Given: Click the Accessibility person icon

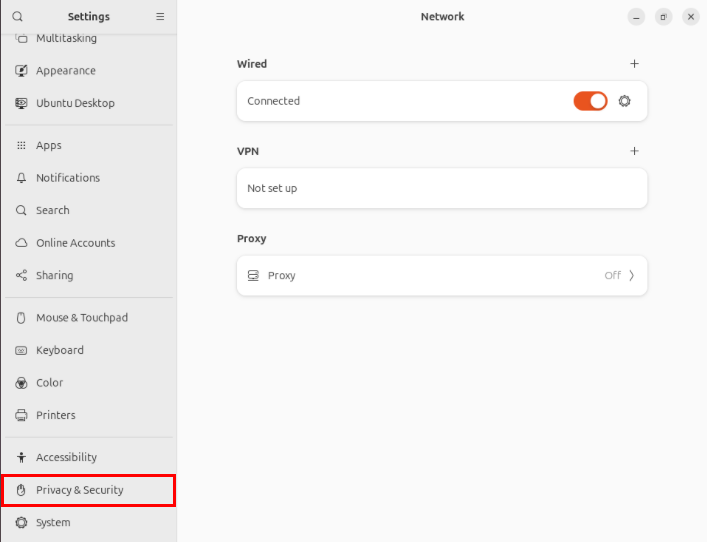Looking at the screenshot, I should pos(21,457).
